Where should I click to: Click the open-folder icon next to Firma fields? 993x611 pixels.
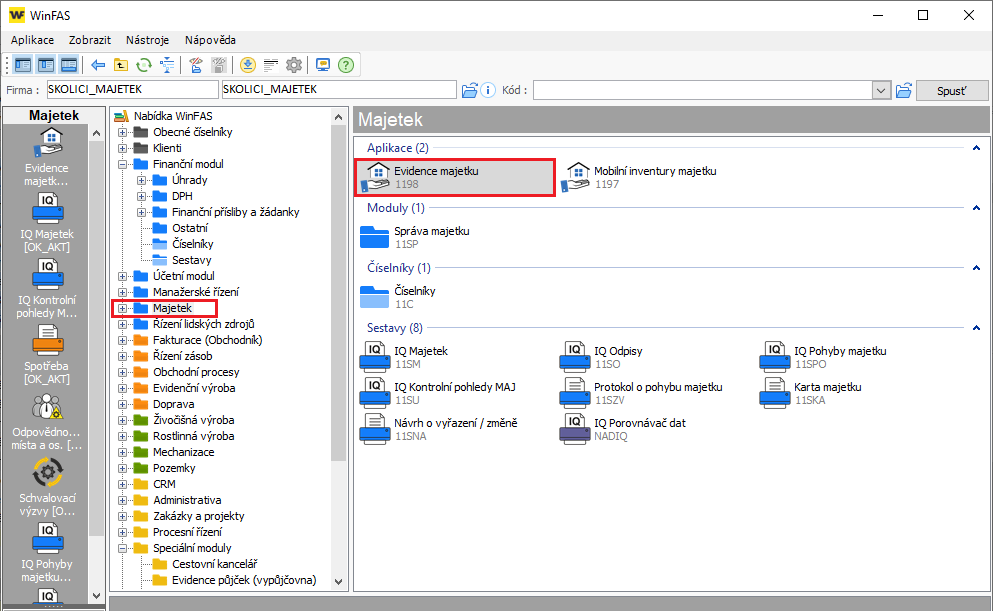click(x=469, y=90)
